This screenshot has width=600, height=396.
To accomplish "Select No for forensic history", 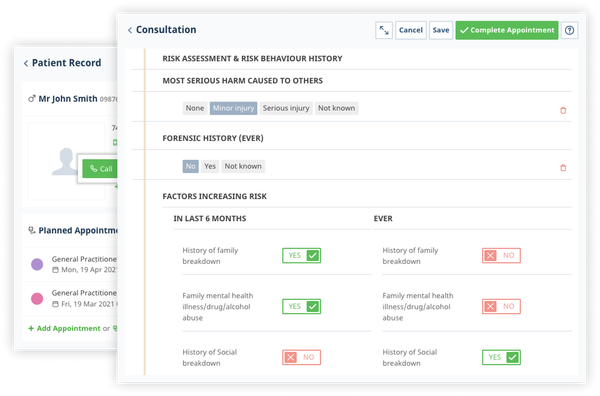I will coord(191,166).
